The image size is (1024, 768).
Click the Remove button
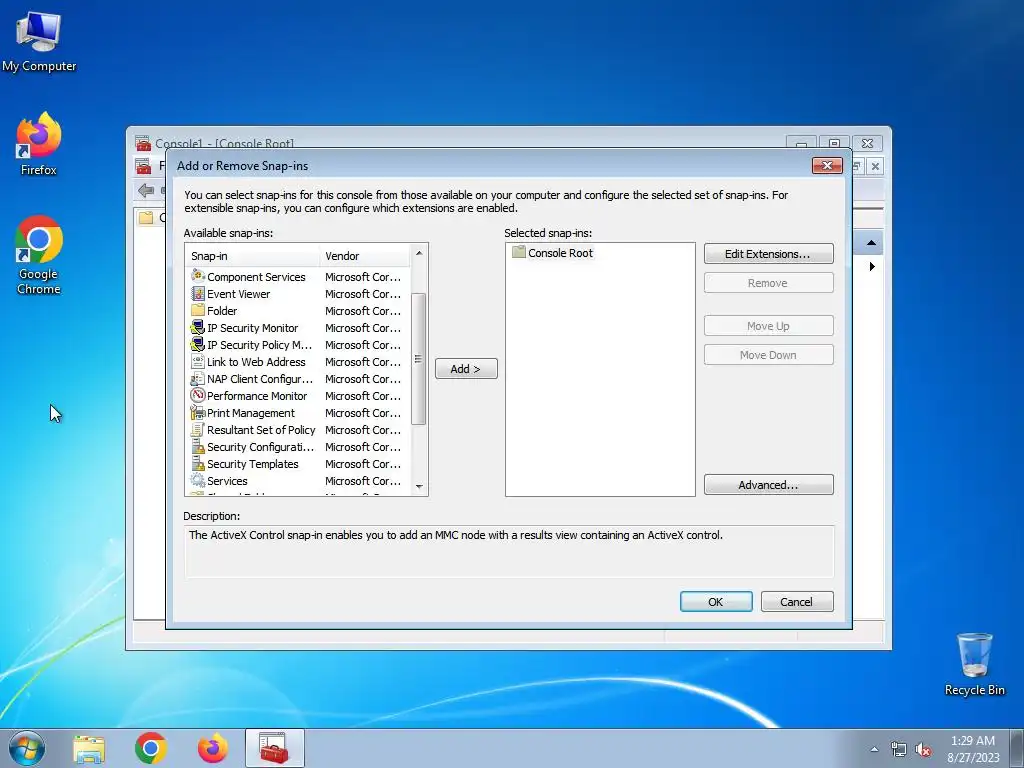(768, 283)
